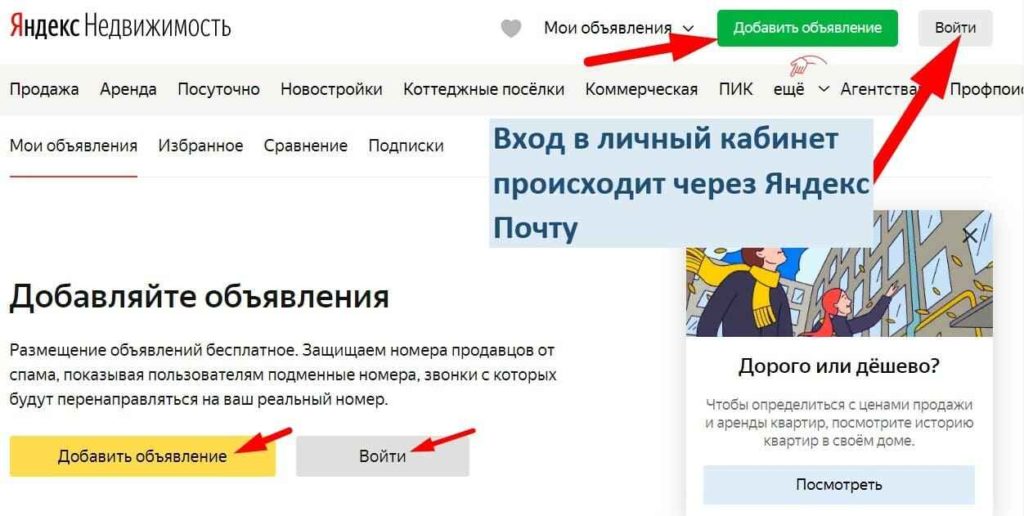The width and height of the screenshot is (1024, 516).
Task: Open favorites via the heart icon
Action: coord(511,29)
